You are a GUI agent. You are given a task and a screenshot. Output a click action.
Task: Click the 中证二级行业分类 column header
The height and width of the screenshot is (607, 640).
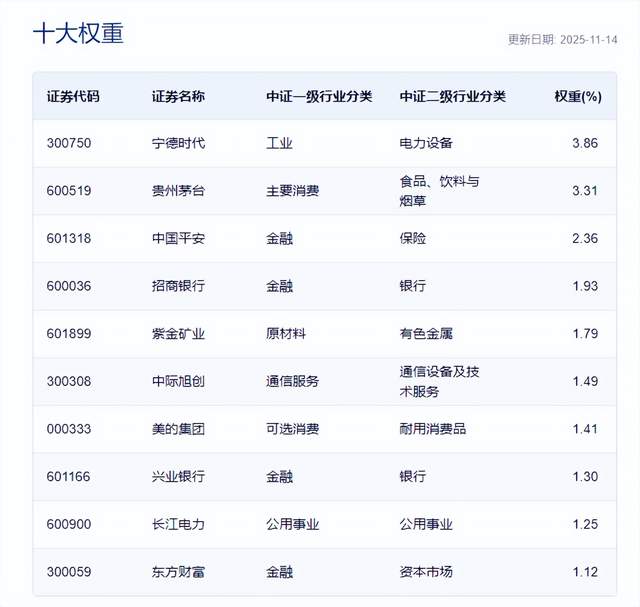(453, 96)
